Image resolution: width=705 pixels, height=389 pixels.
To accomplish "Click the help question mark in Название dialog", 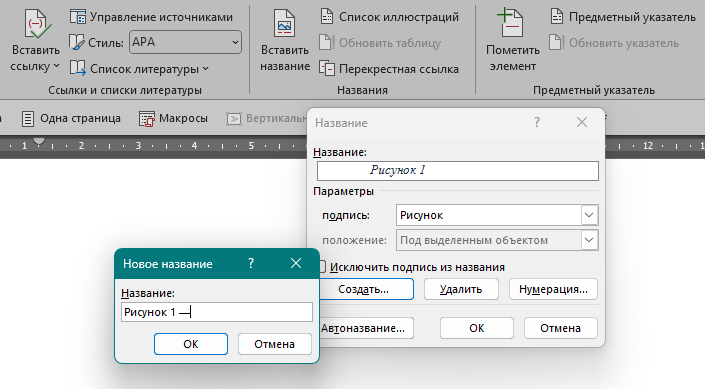I will coord(536,122).
